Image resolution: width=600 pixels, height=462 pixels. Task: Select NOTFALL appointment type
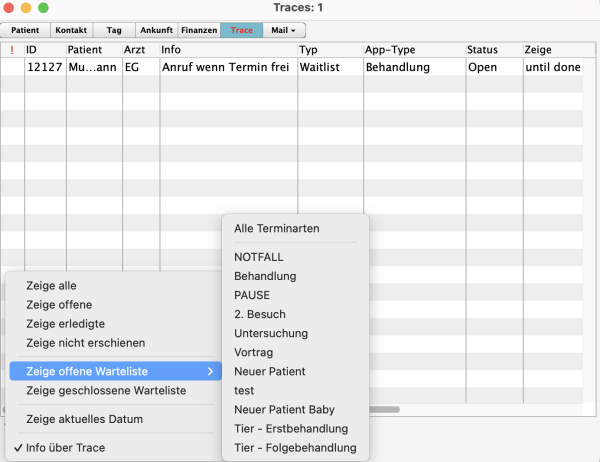(x=259, y=256)
